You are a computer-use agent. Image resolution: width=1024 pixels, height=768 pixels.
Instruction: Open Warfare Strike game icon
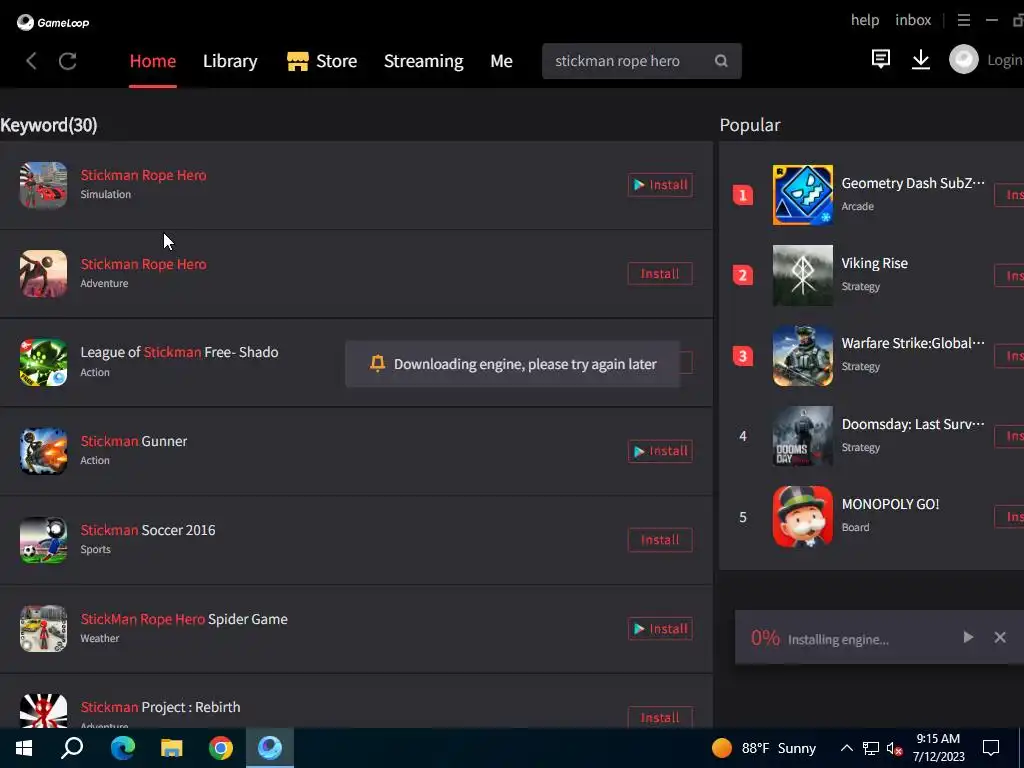(x=803, y=356)
